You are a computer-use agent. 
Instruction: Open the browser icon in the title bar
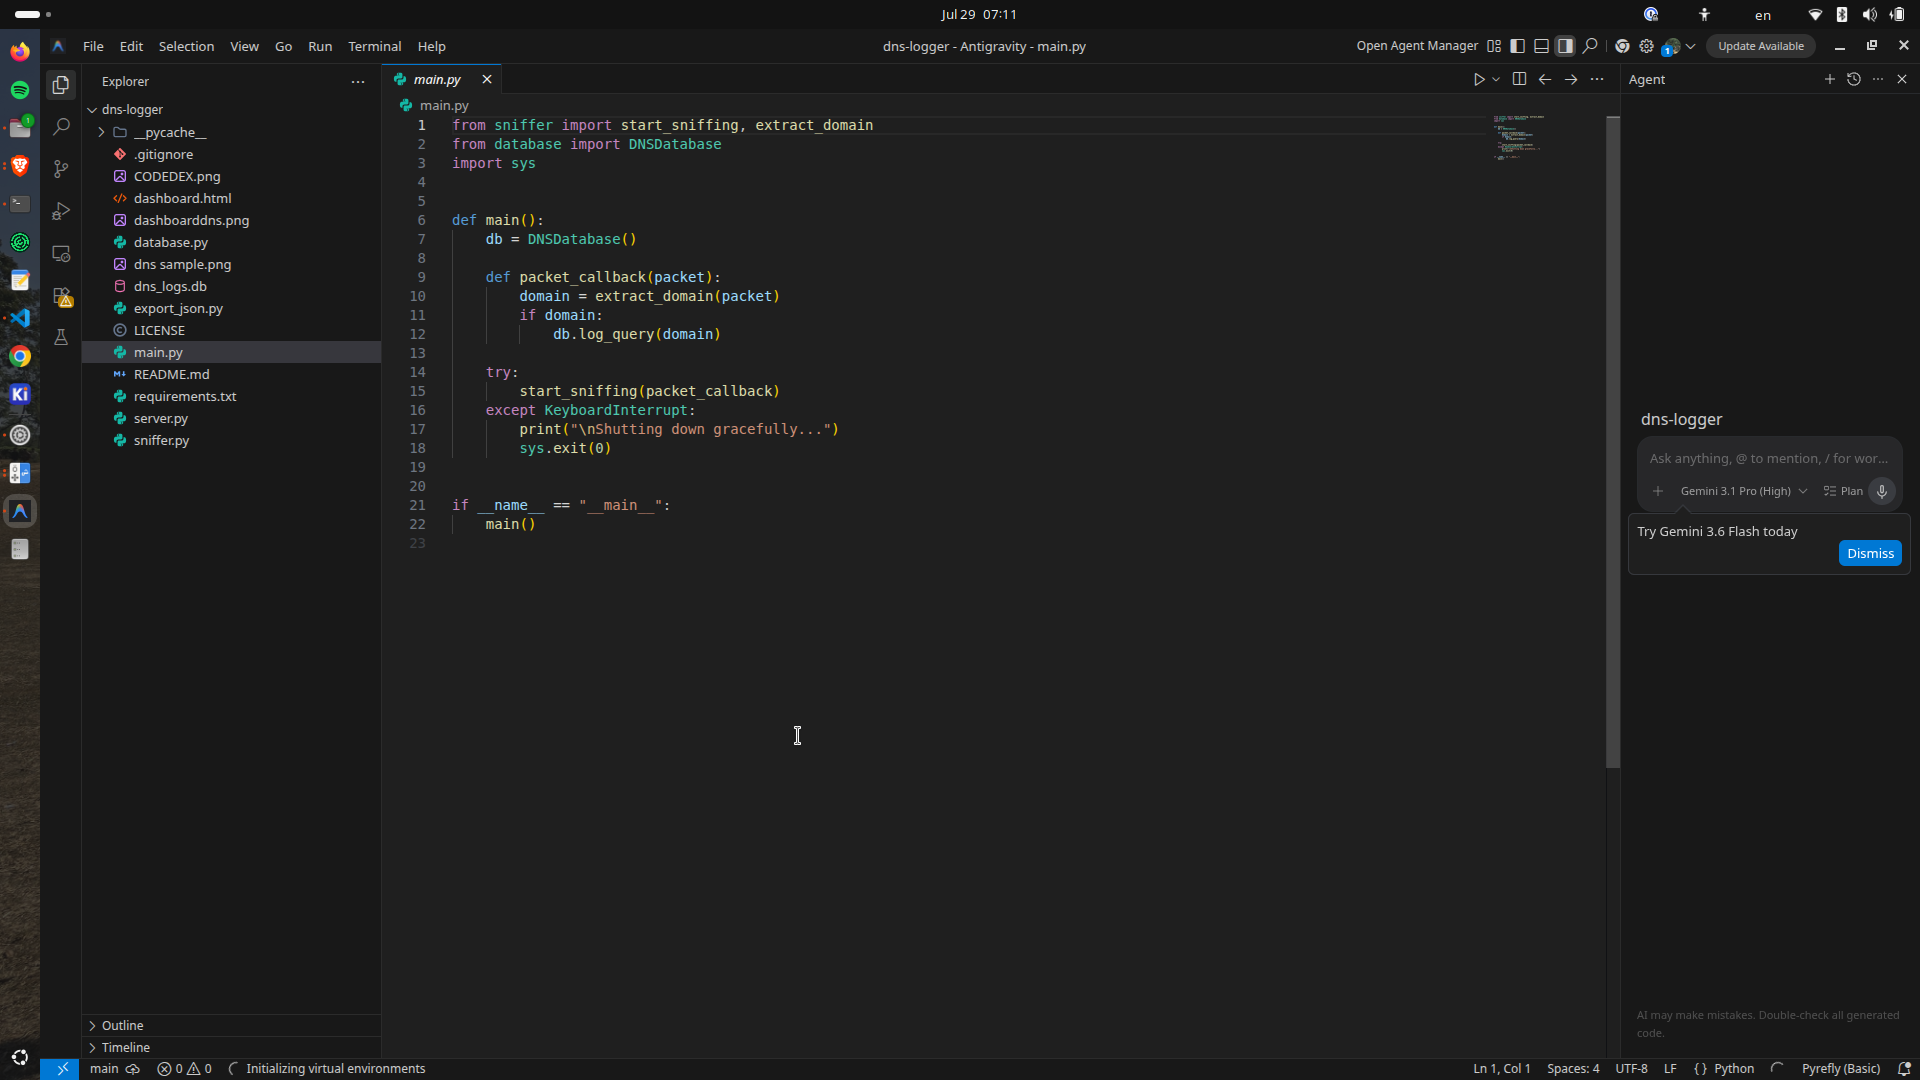click(x=1622, y=46)
